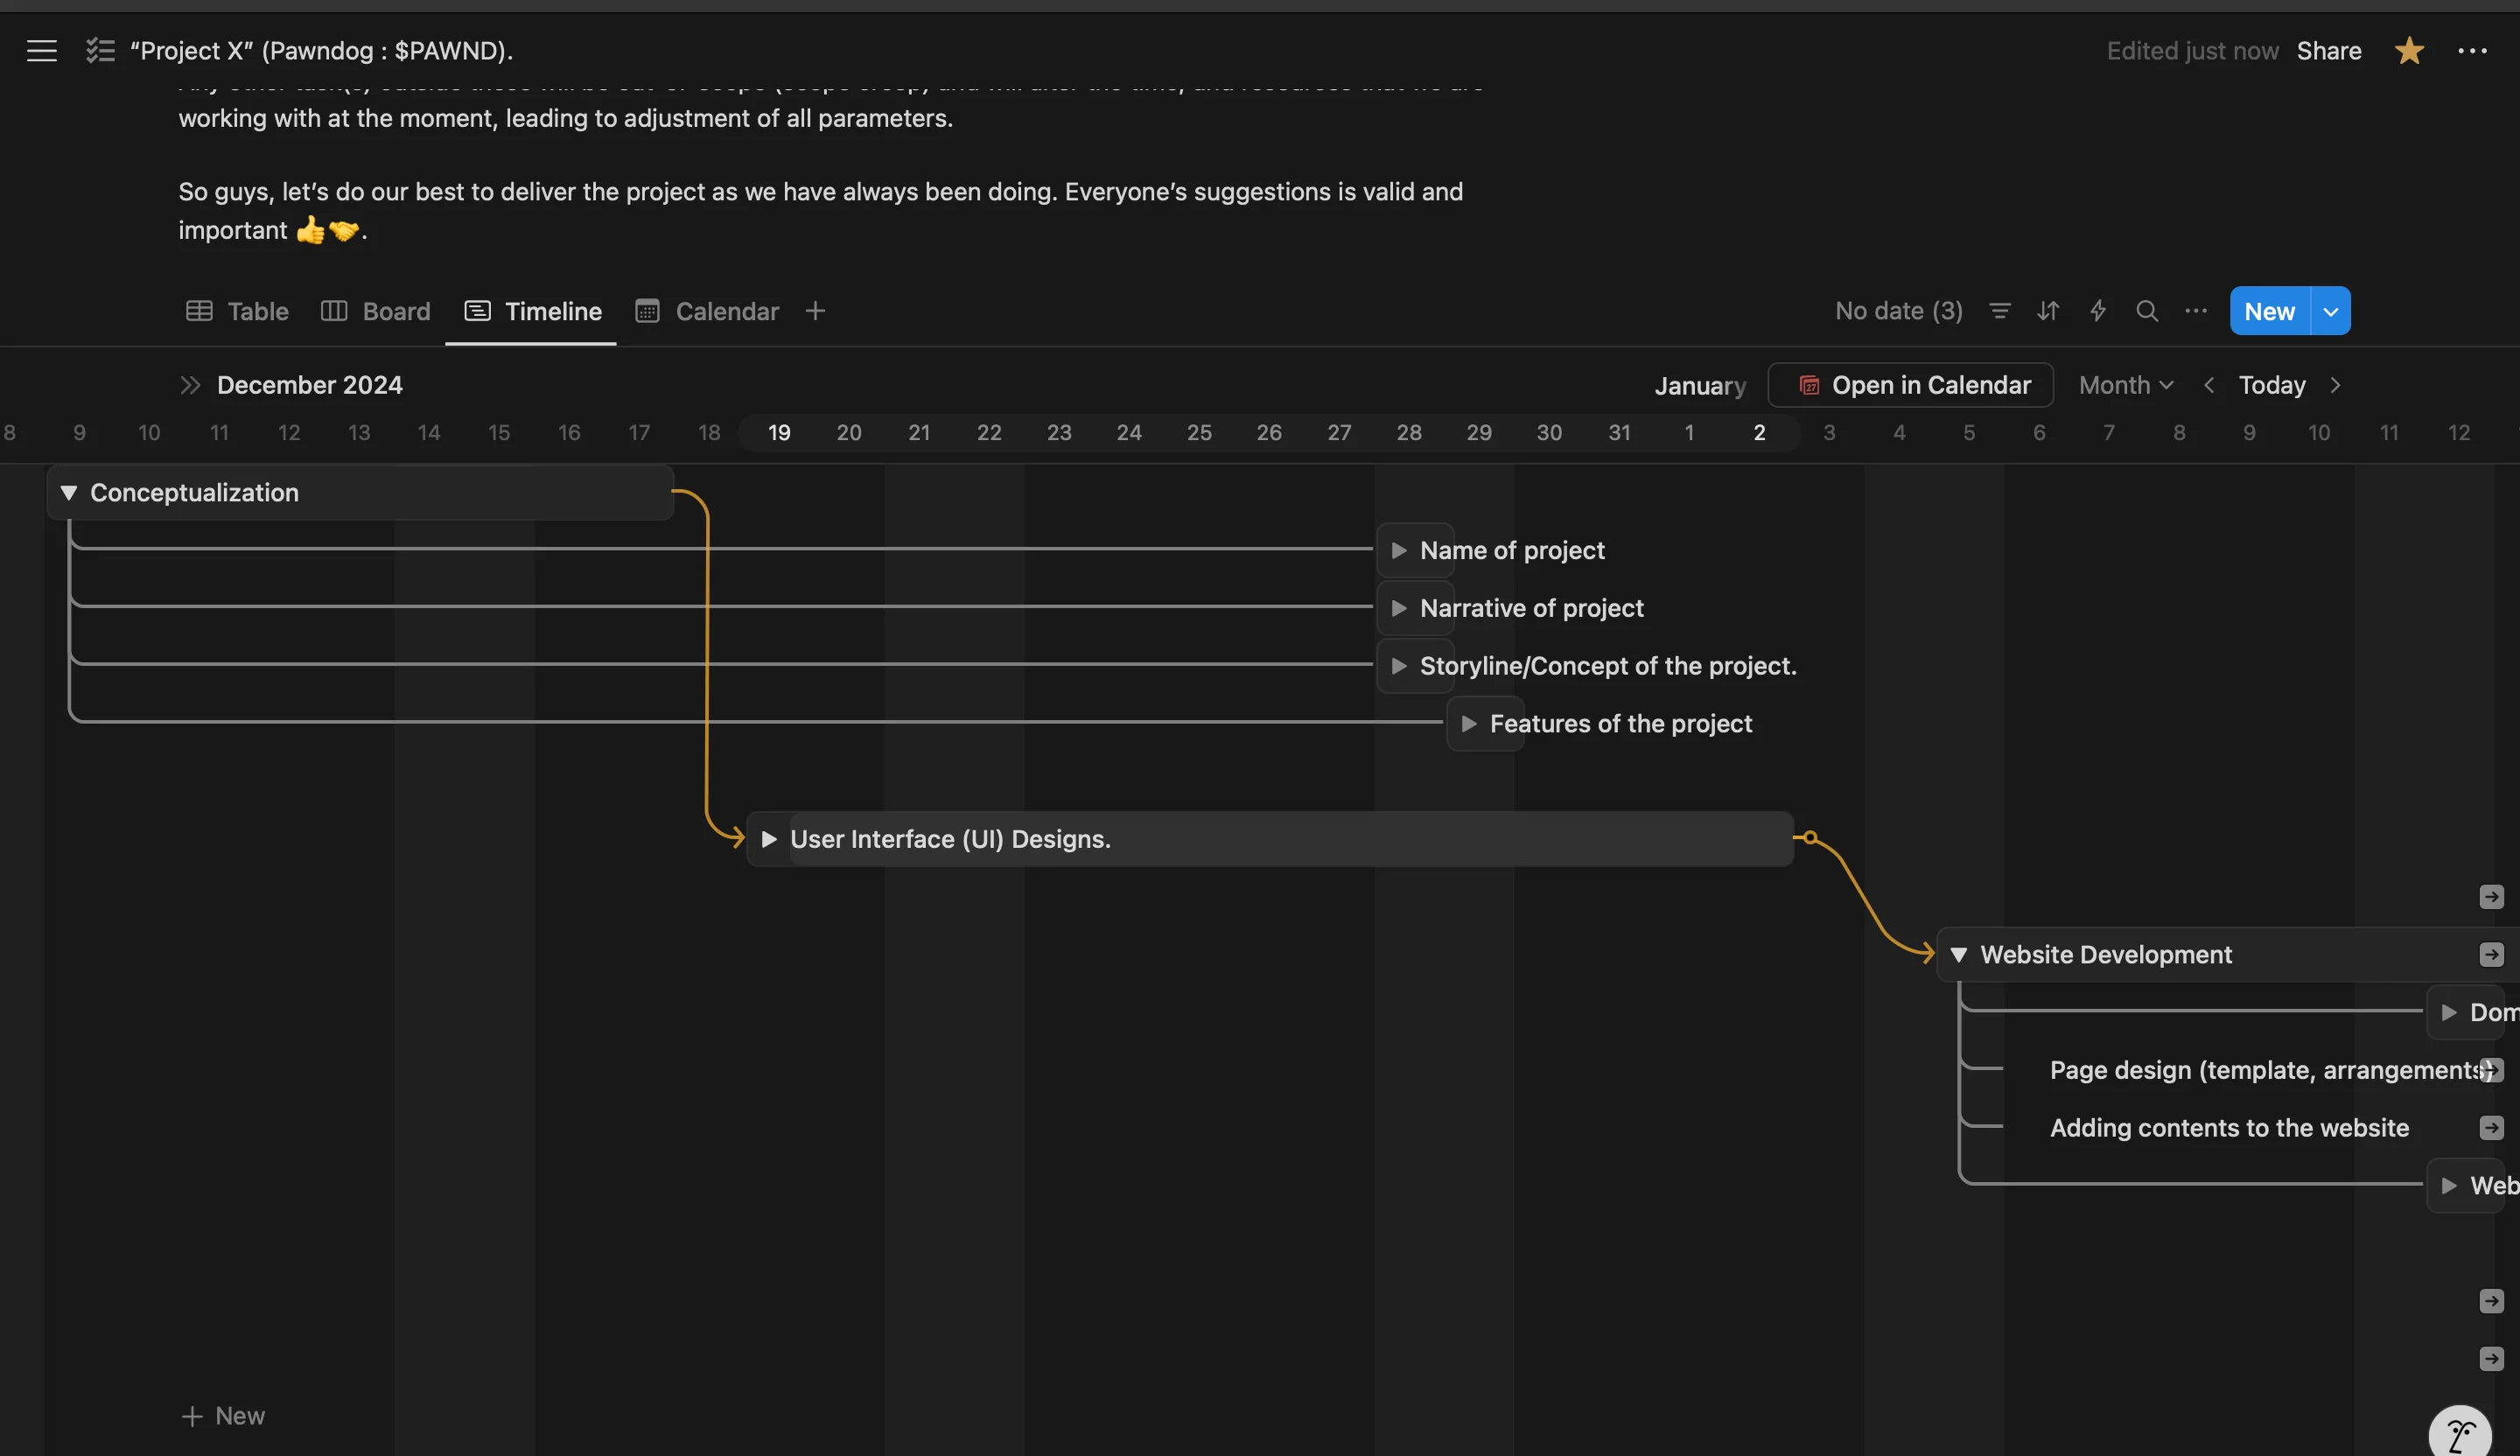The height and width of the screenshot is (1456, 2520).
Task: Click Share in the top bar
Action: coord(2328,50)
